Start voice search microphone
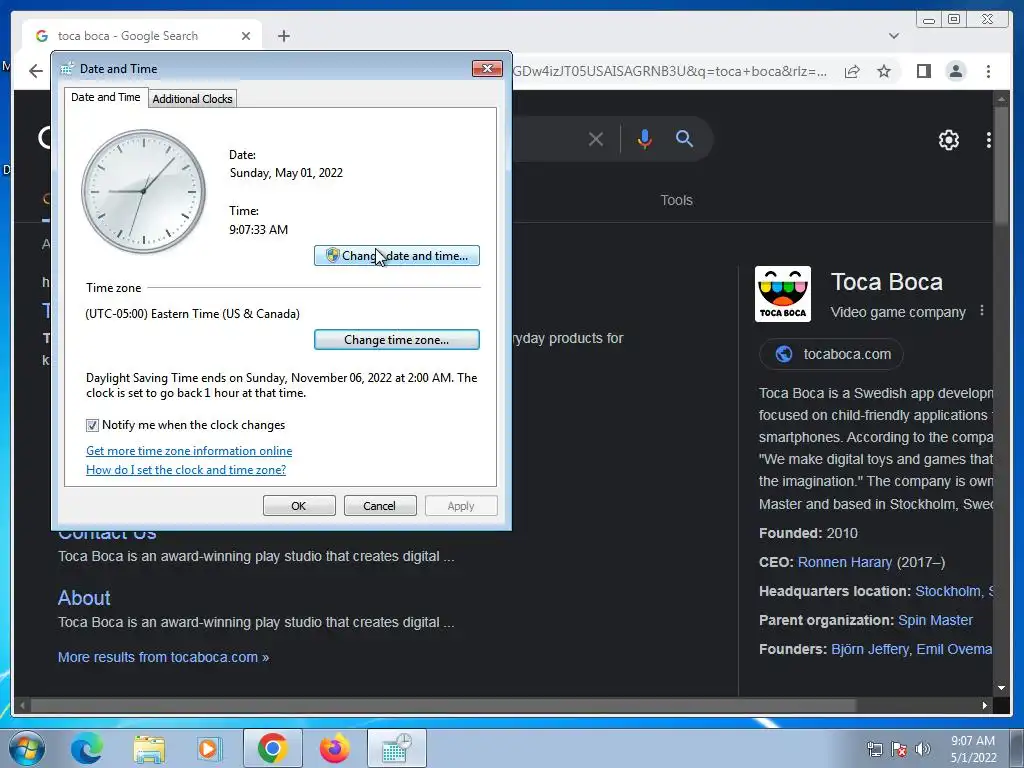The height and width of the screenshot is (768, 1024). pos(645,138)
